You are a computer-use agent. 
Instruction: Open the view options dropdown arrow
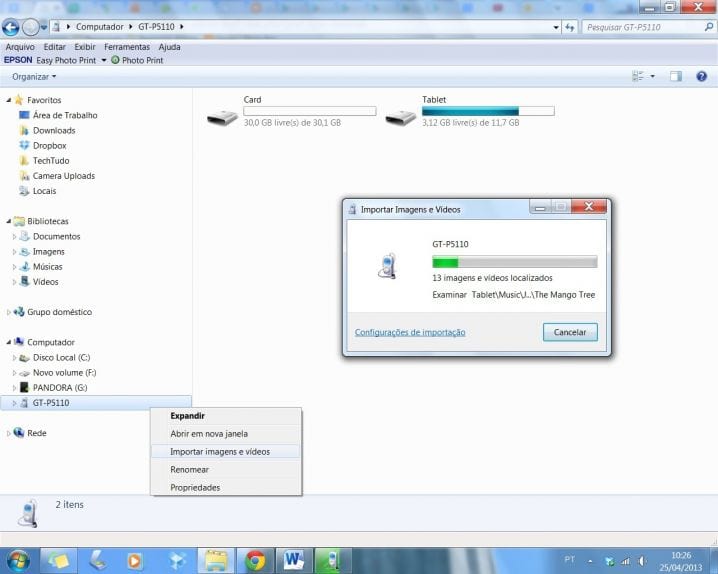(x=653, y=76)
